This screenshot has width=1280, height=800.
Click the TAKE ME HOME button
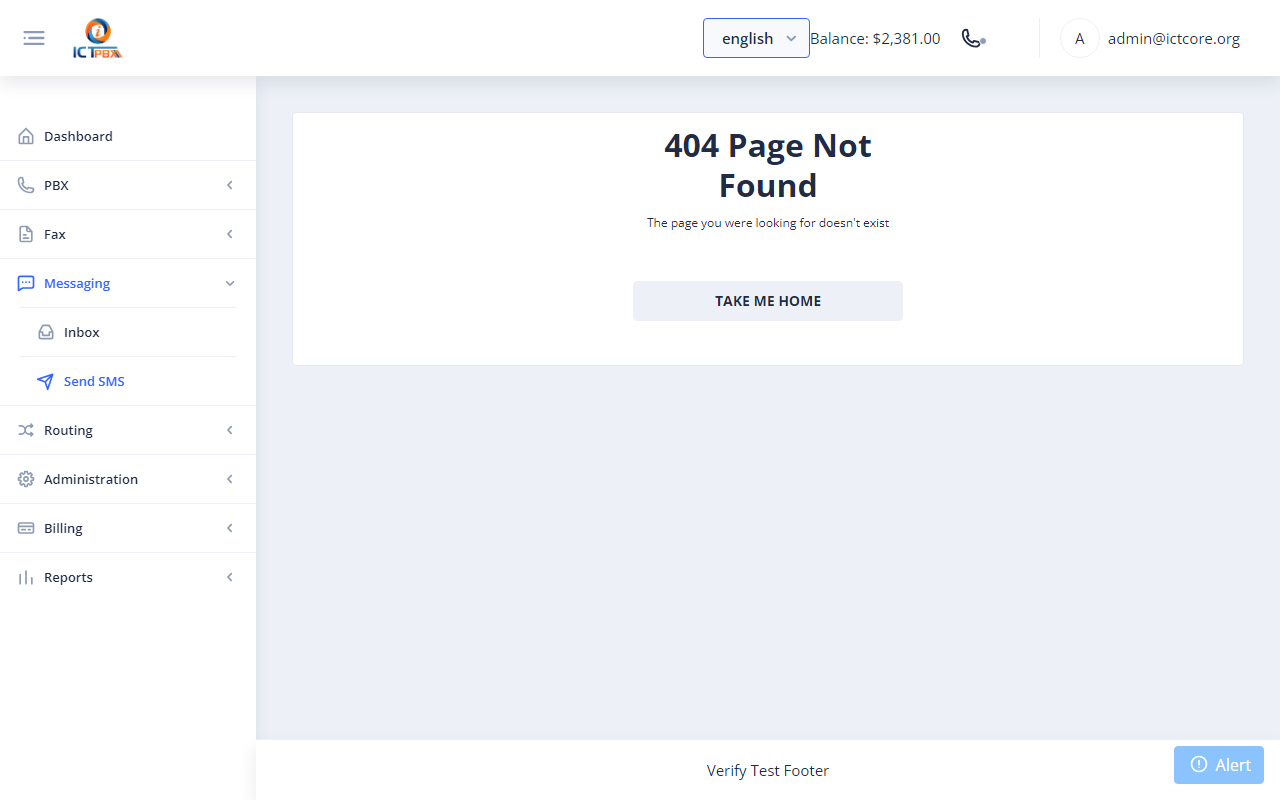click(768, 301)
